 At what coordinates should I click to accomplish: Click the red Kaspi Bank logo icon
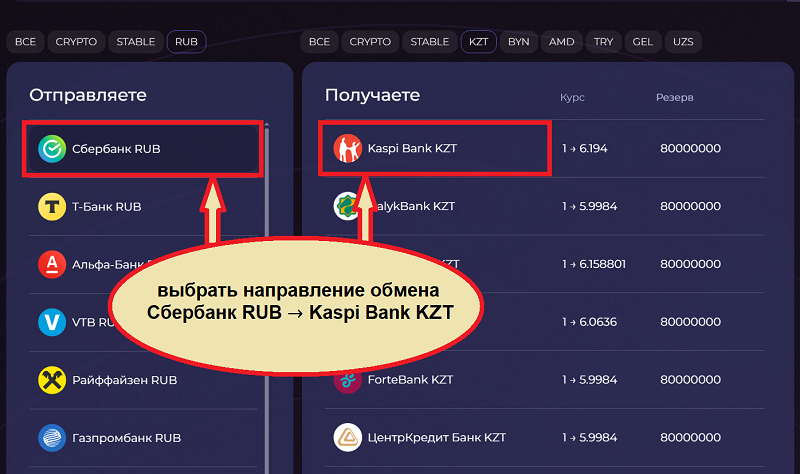pos(347,148)
